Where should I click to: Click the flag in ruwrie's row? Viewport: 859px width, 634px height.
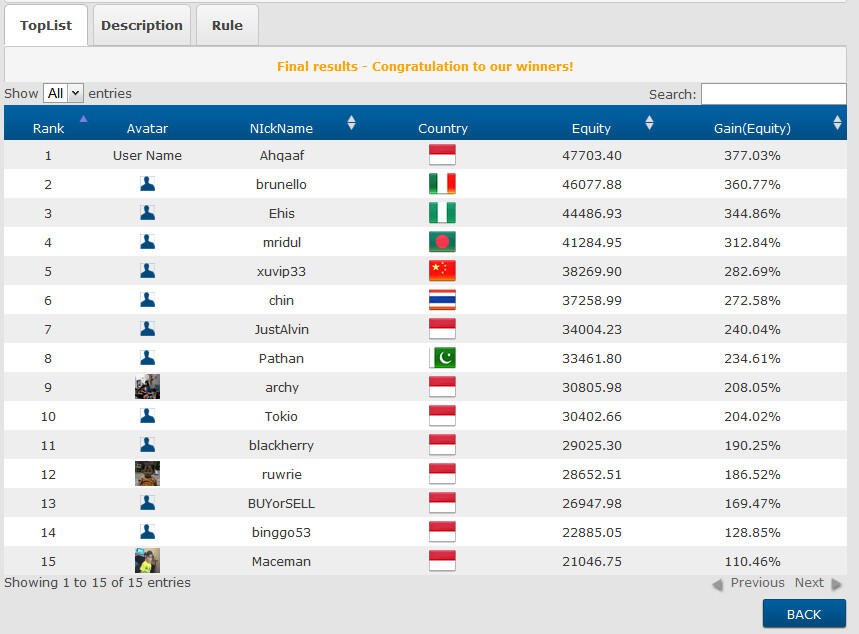tap(442, 474)
